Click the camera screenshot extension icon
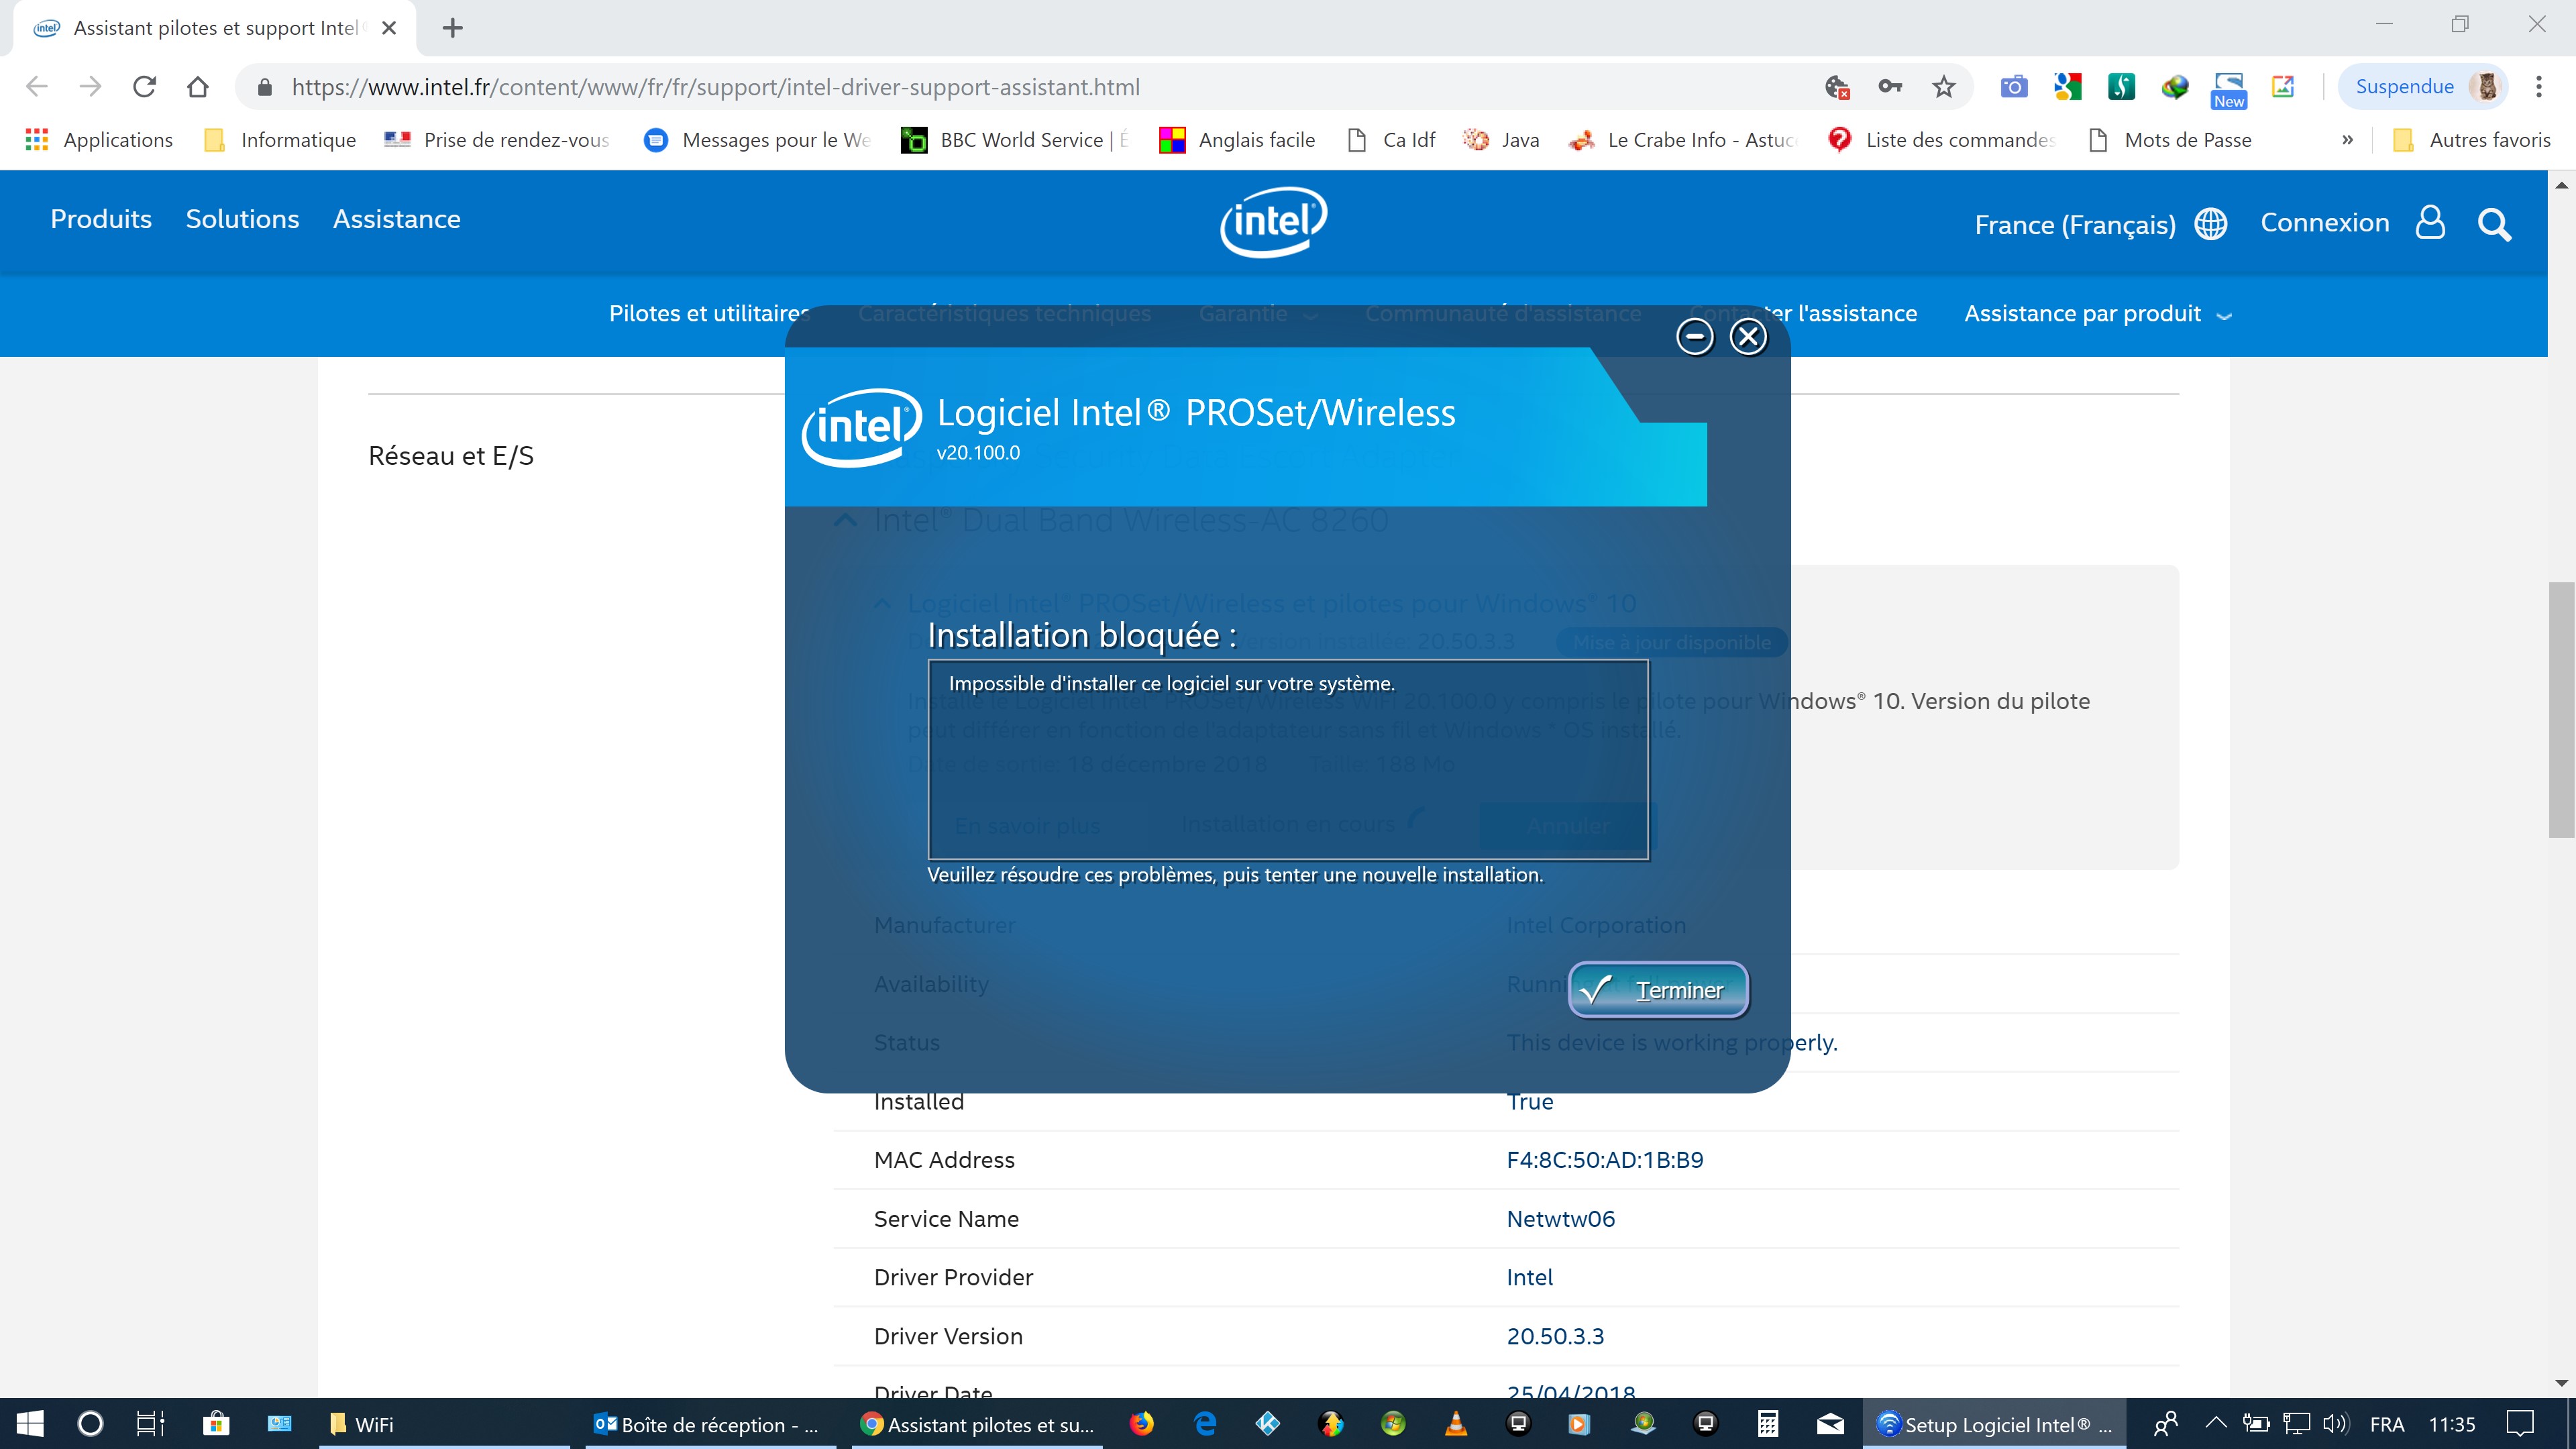Image resolution: width=2576 pixels, height=1449 pixels. tap(2013, 87)
